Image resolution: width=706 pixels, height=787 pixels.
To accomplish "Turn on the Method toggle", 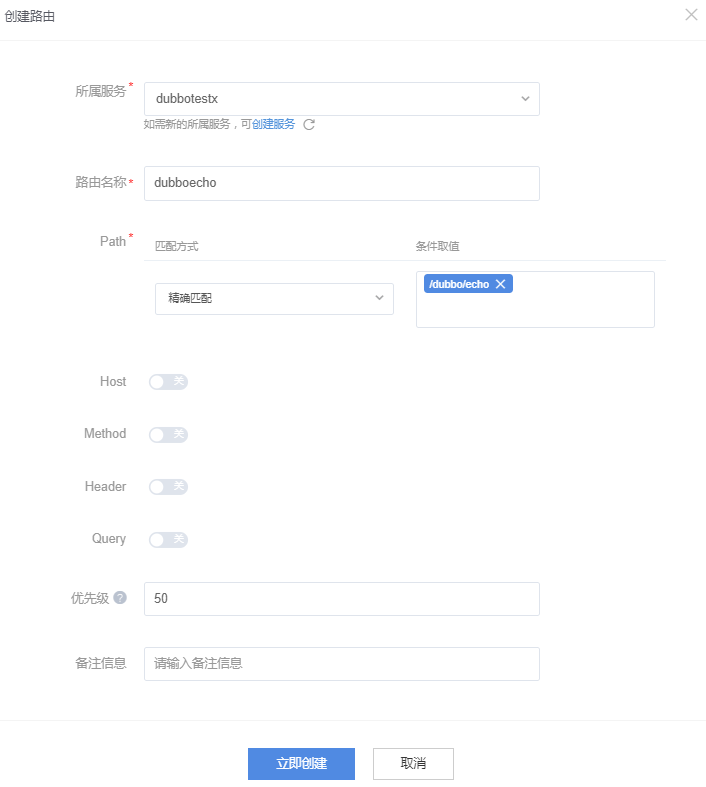I will [168, 434].
